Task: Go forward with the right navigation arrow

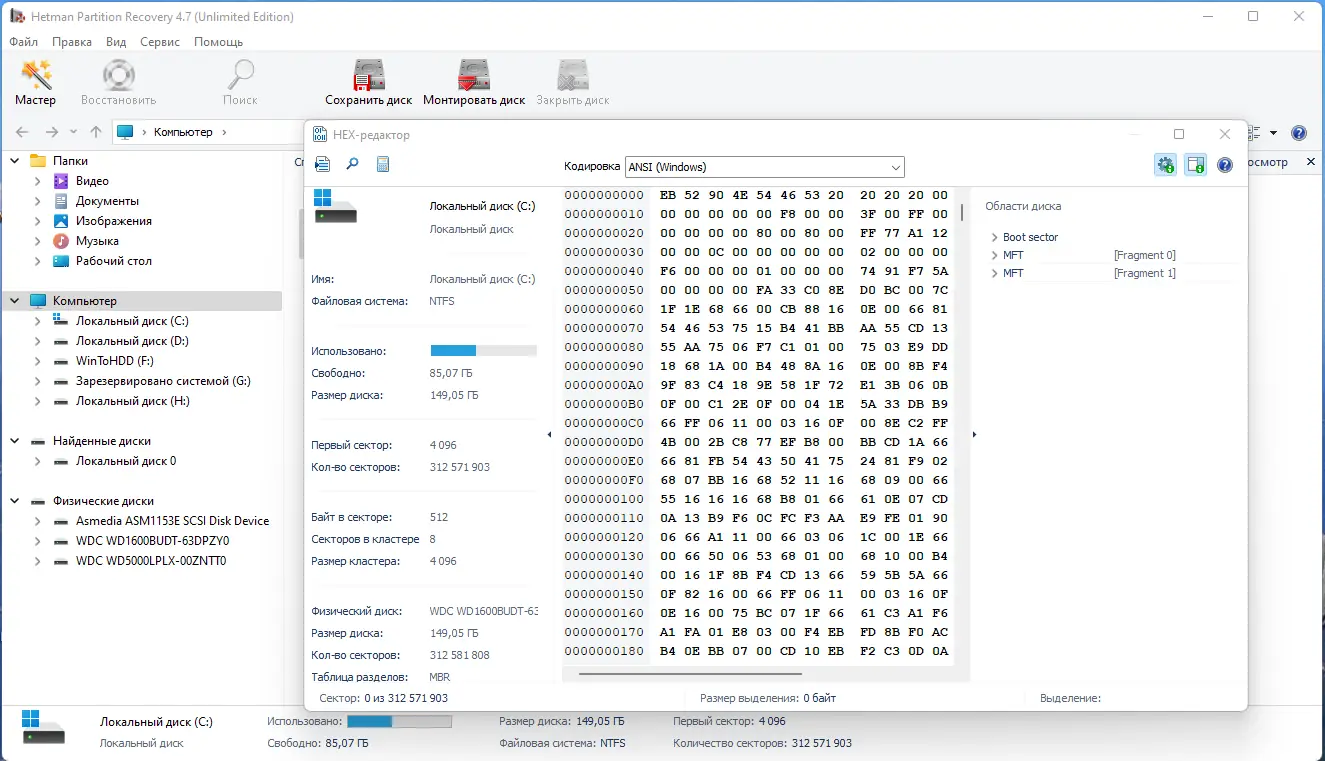Action: tap(52, 132)
